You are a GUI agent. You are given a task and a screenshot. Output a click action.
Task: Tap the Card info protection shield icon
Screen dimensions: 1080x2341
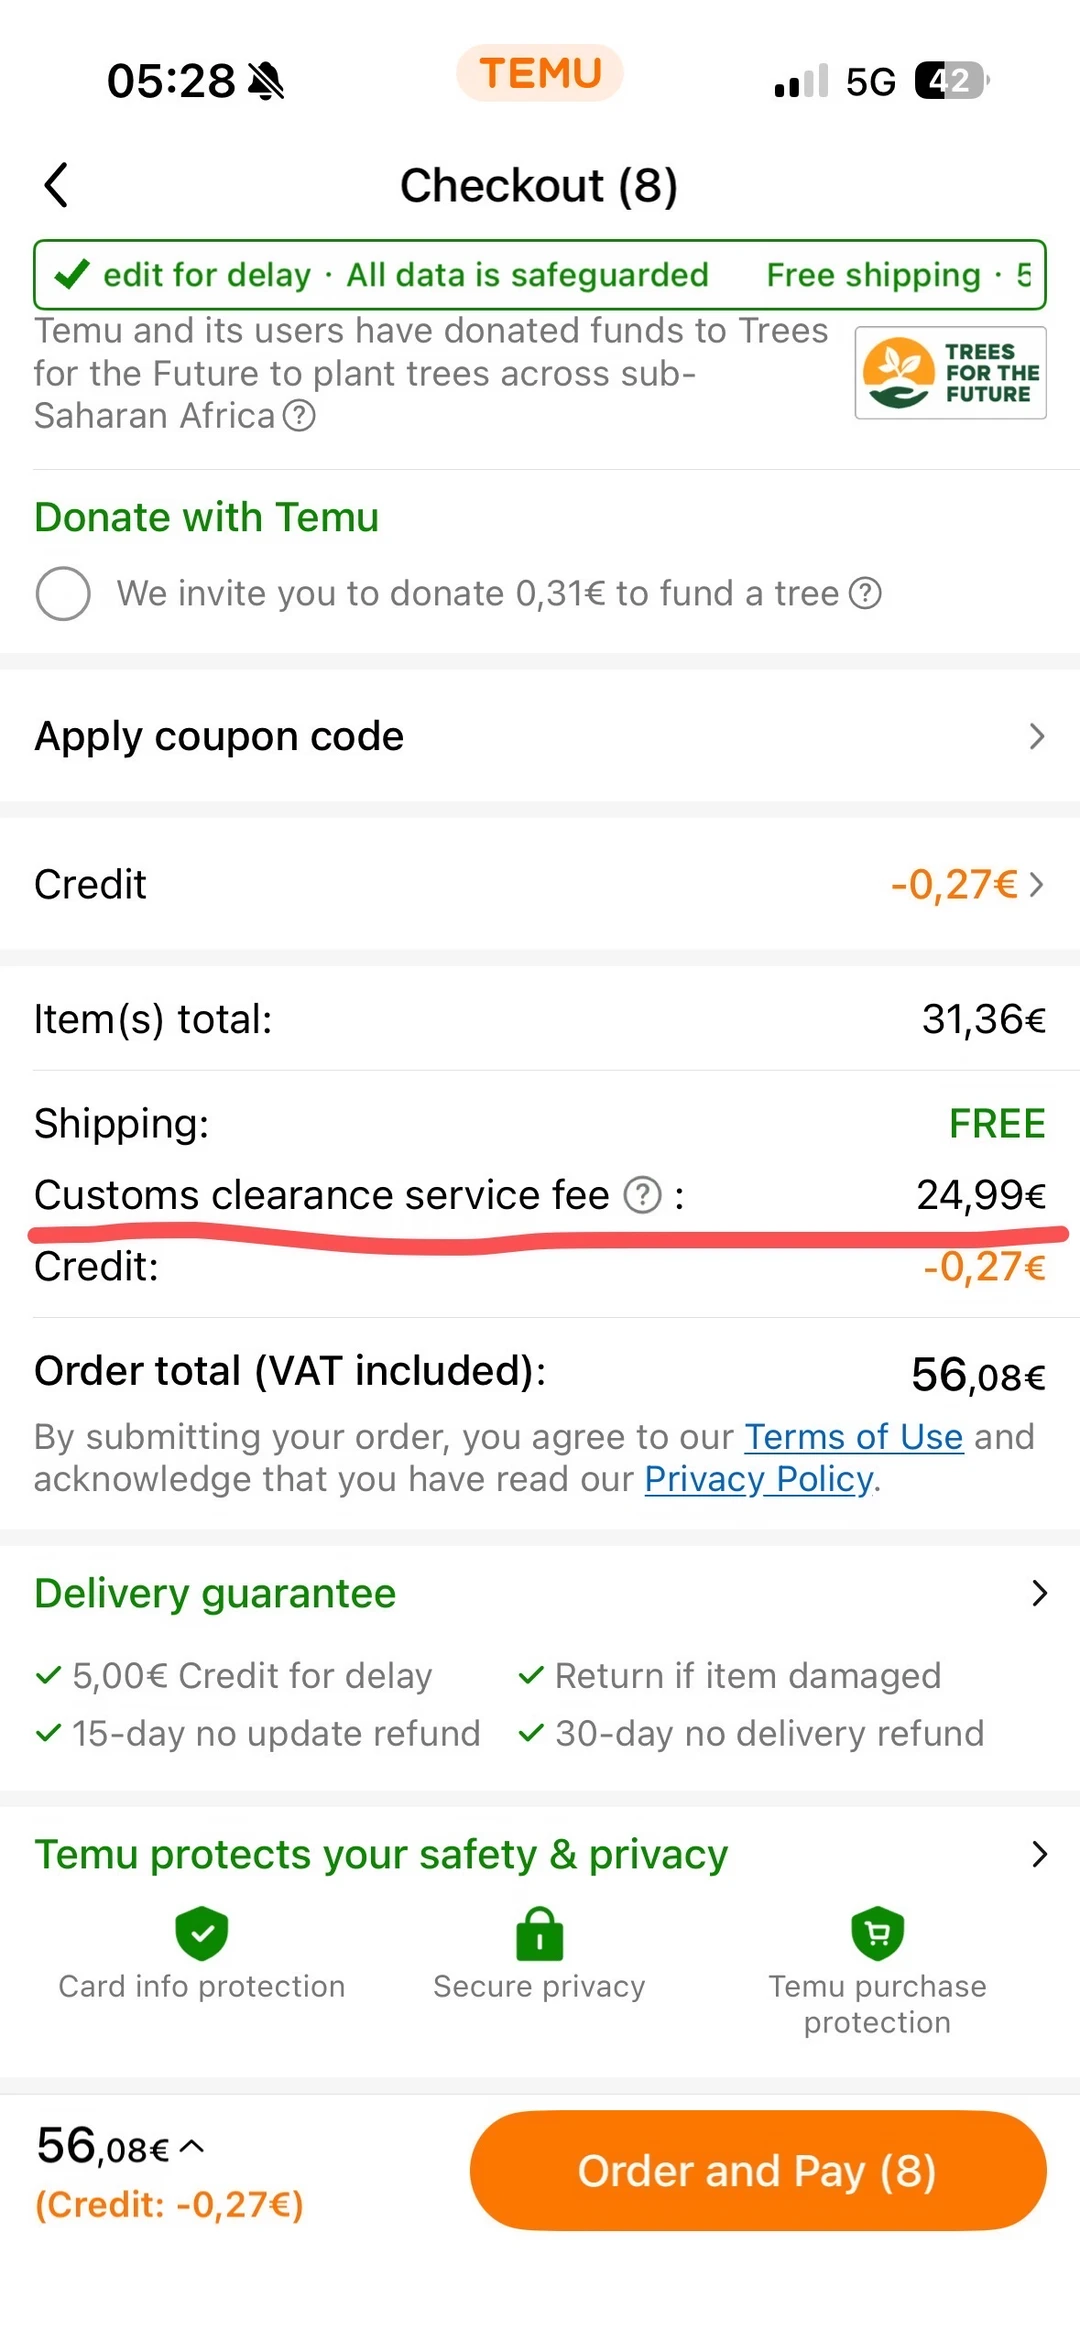point(202,1932)
